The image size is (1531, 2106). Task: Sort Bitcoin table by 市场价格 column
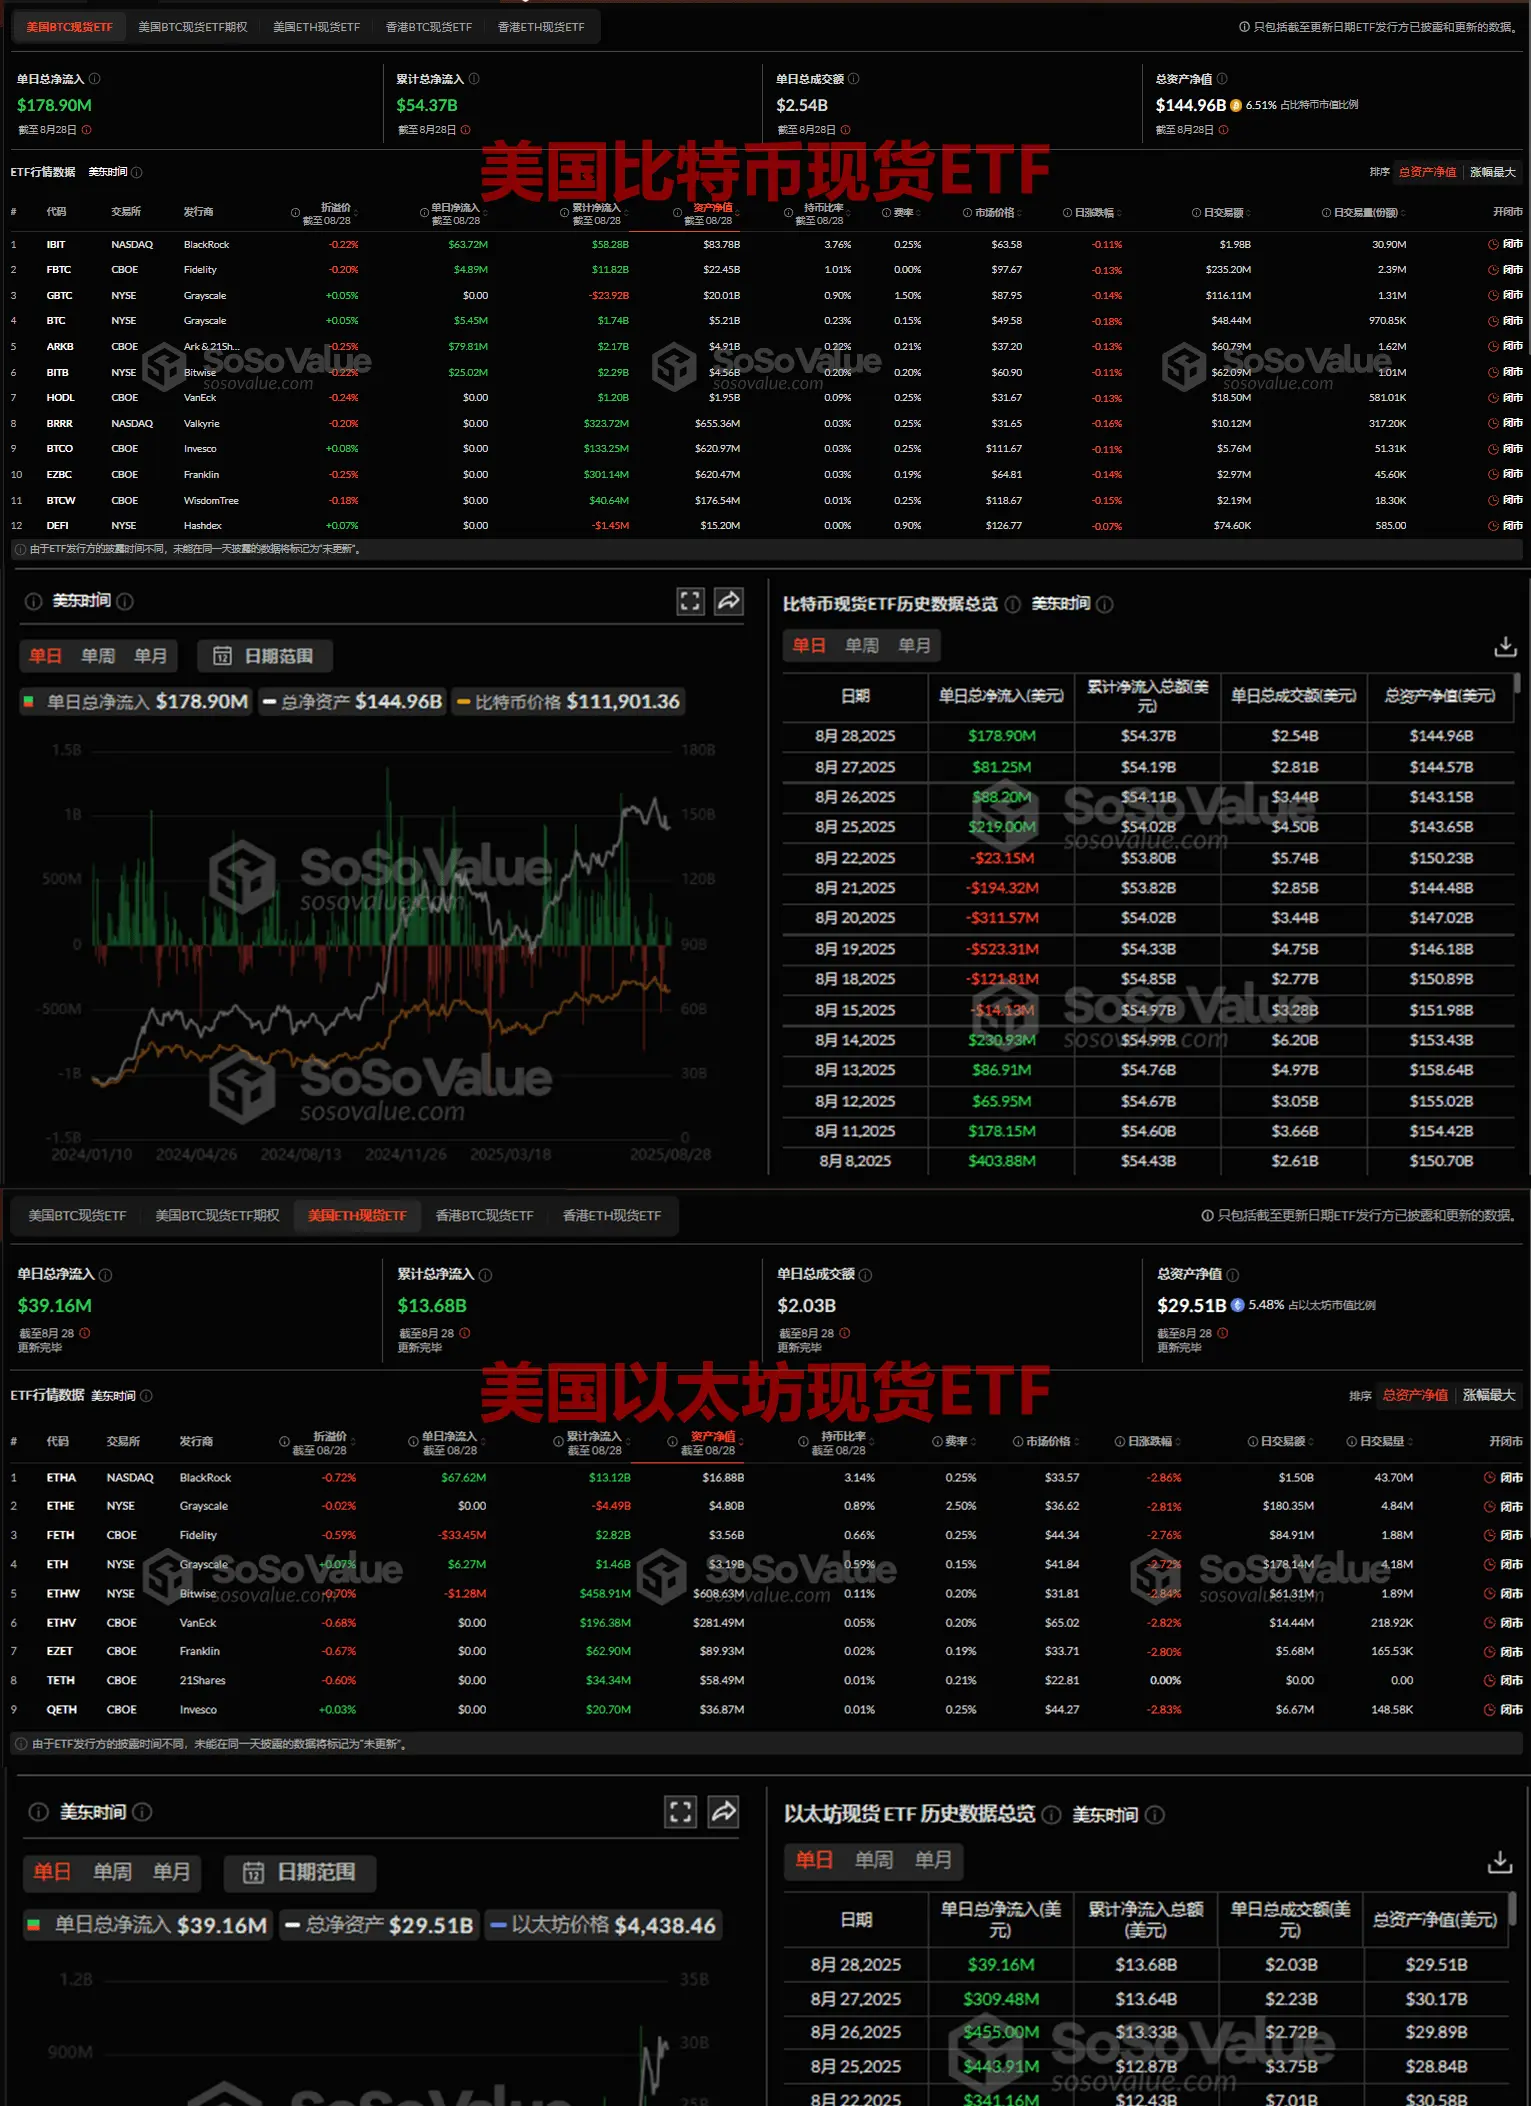click(x=994, y=212)
